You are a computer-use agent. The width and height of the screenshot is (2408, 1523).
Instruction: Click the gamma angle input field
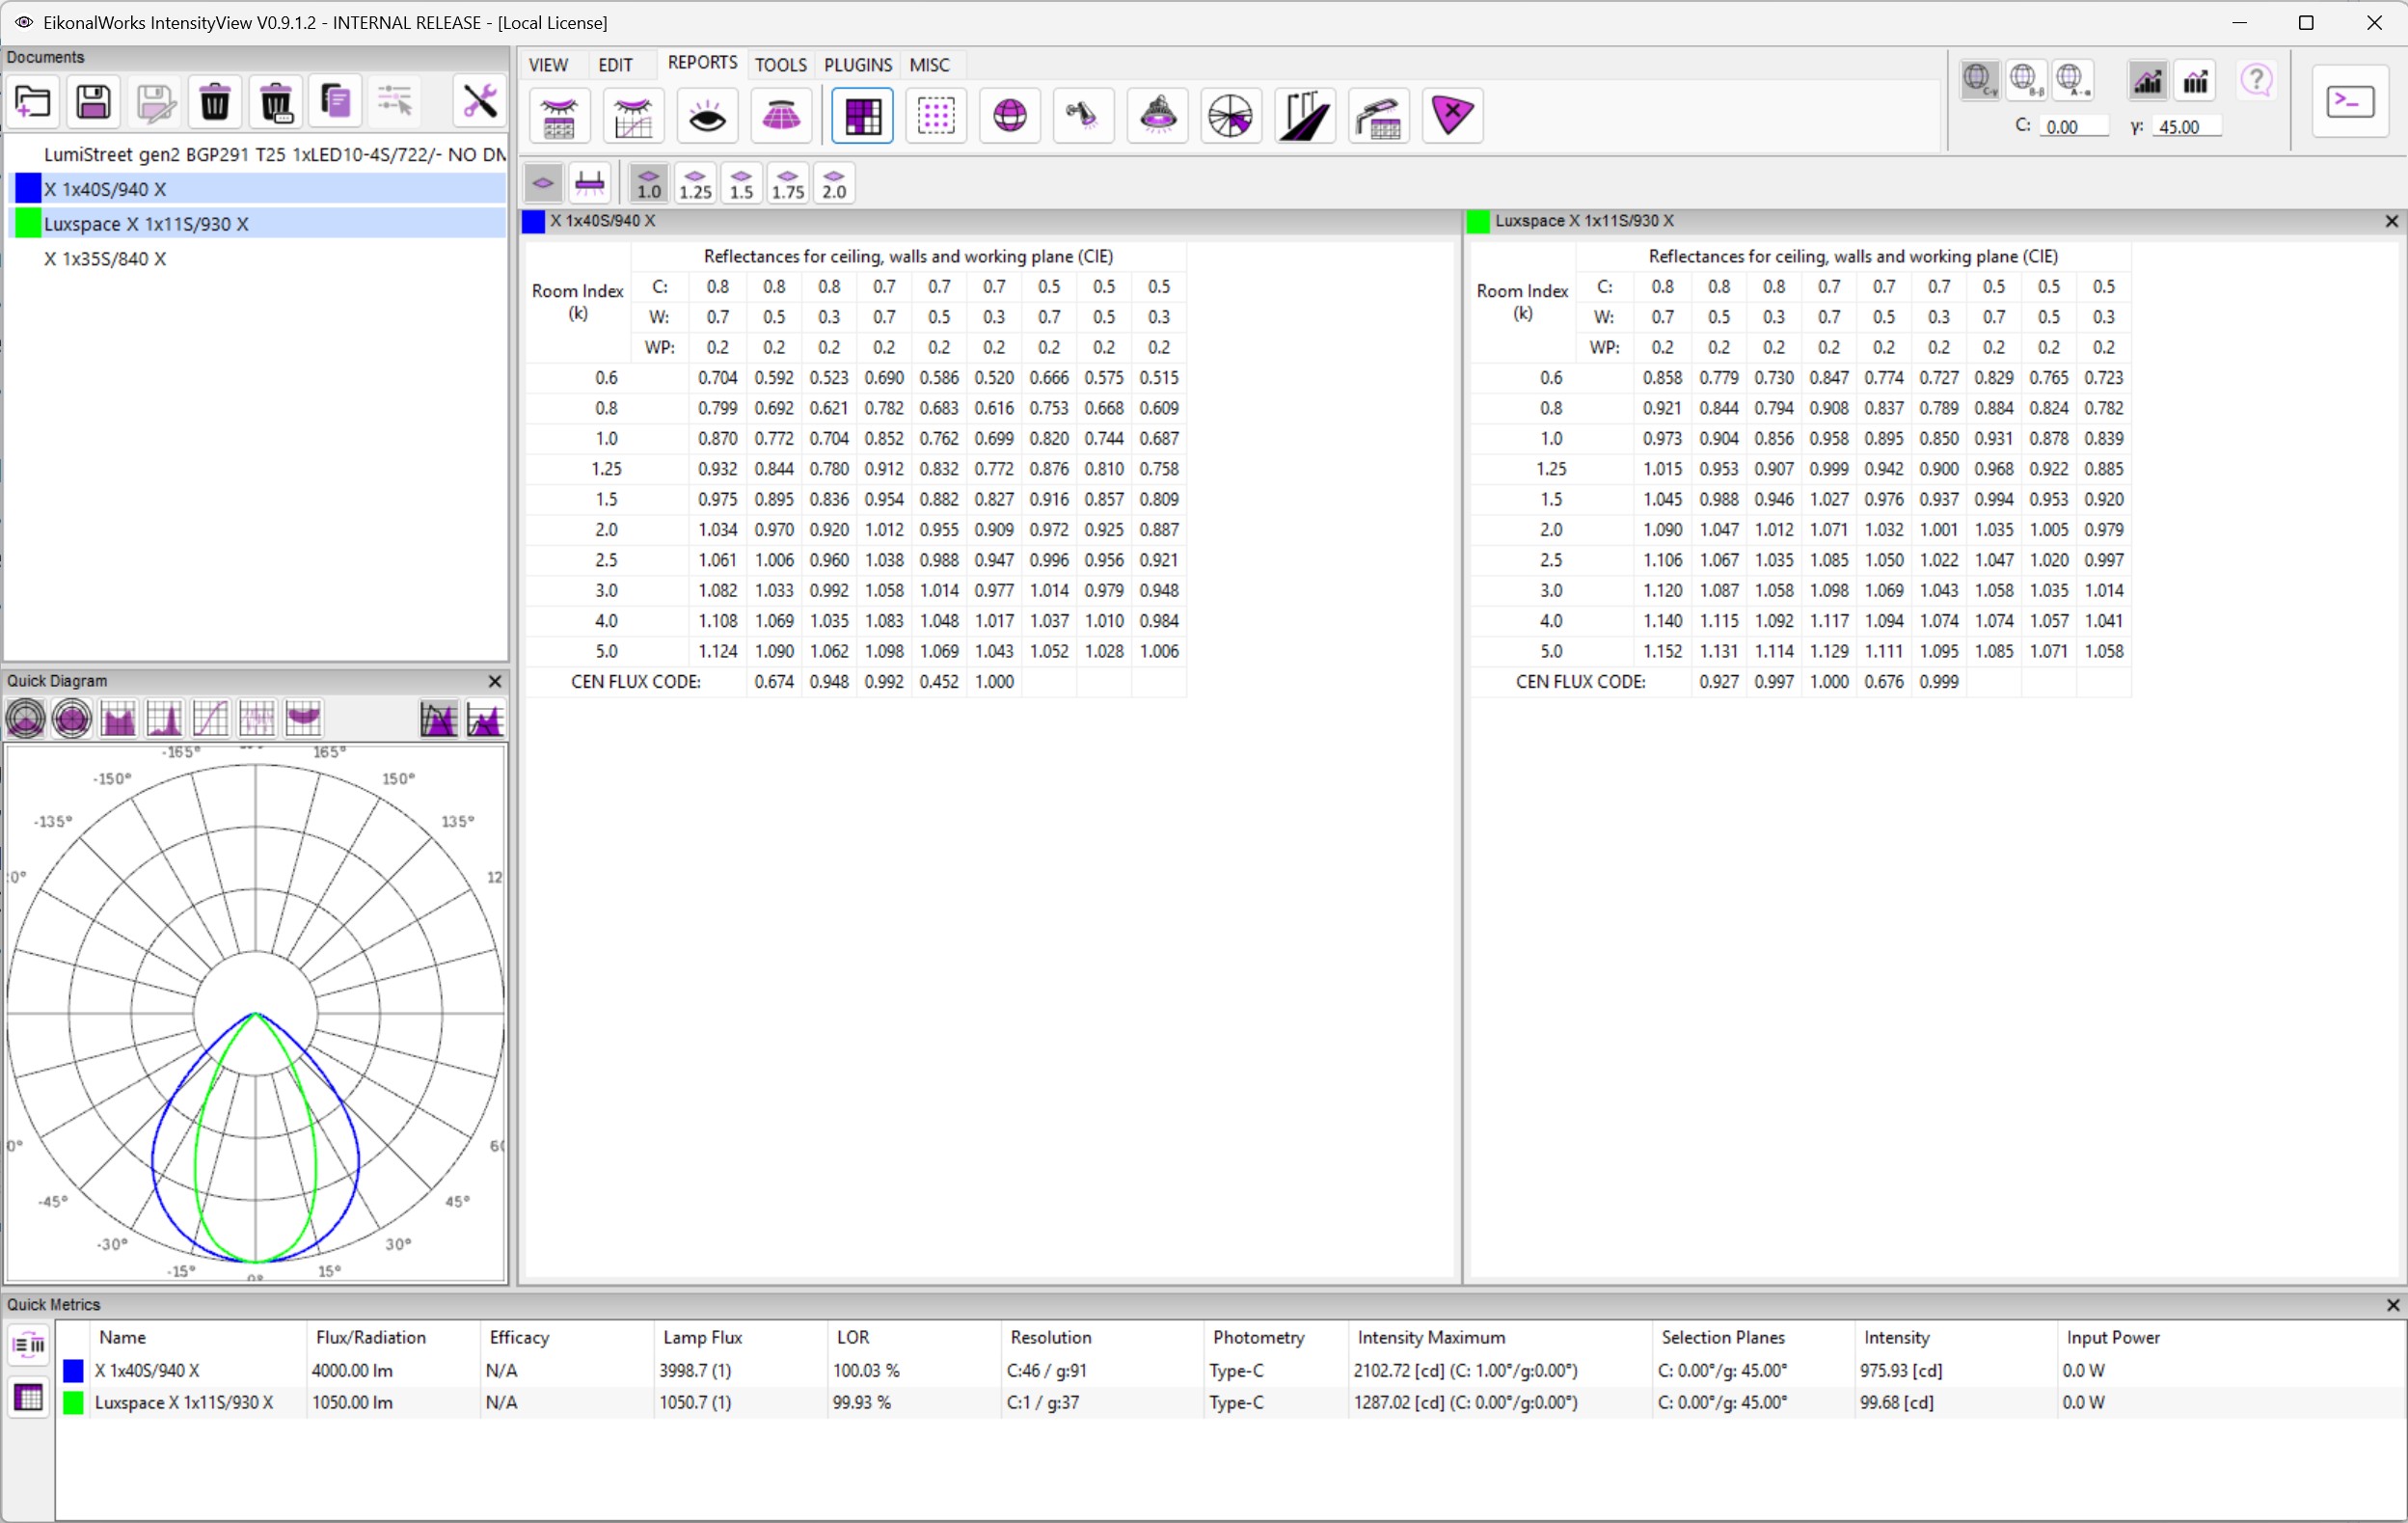[x=2188, y=127]
